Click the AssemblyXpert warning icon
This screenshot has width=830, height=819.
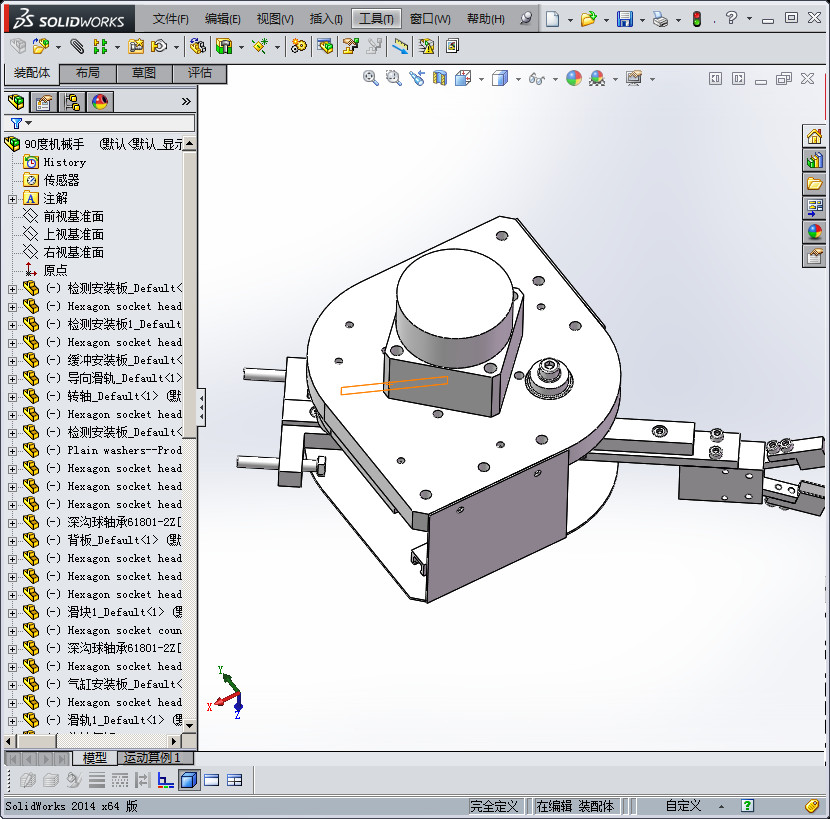pos(426,47)
